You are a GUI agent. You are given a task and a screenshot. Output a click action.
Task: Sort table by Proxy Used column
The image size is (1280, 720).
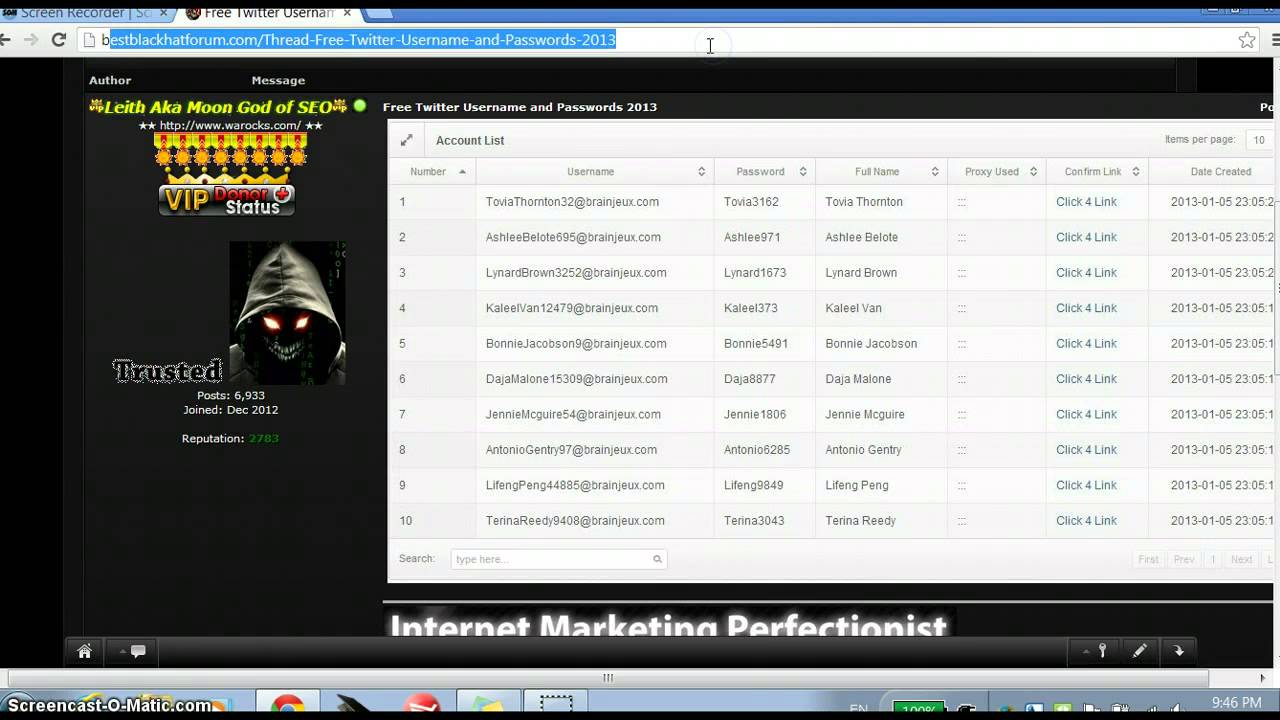[997, 172]
